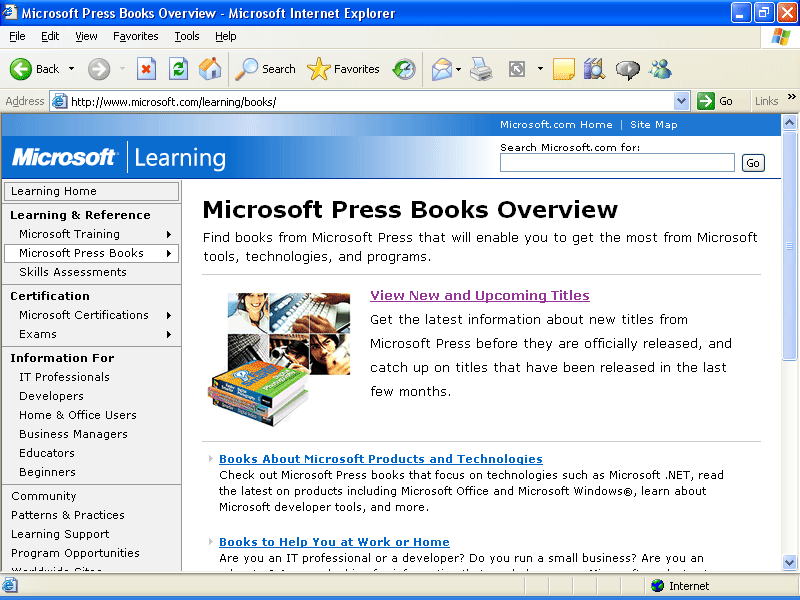800x600 pixels.
Task: Click the Site Map link
Action: point(654,124)
